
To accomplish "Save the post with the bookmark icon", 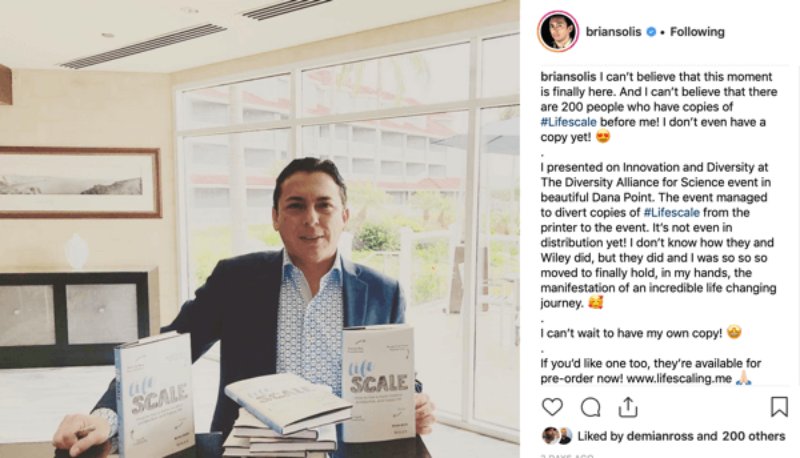I will [x=779, y=406].
